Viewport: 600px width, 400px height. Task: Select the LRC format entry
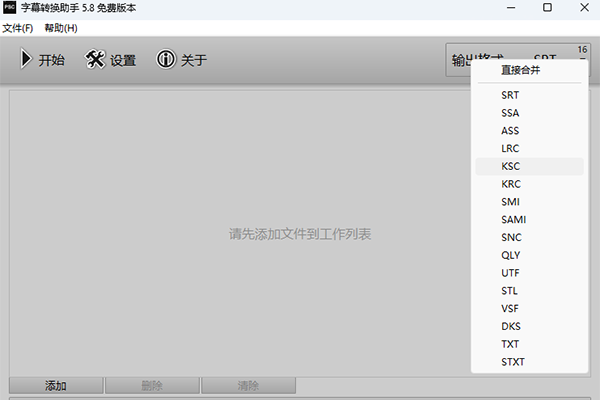(511, 149)
